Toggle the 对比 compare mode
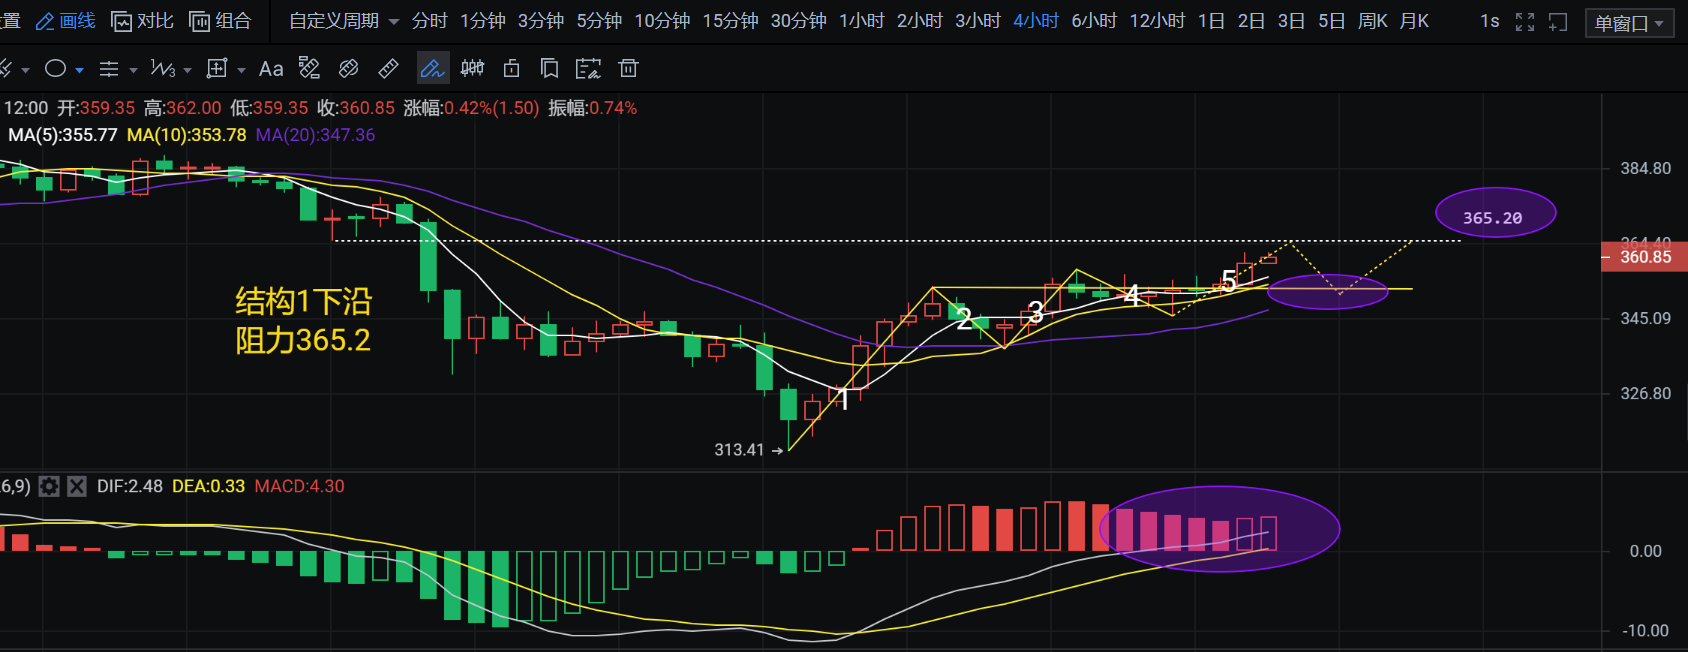 point(143,21)
